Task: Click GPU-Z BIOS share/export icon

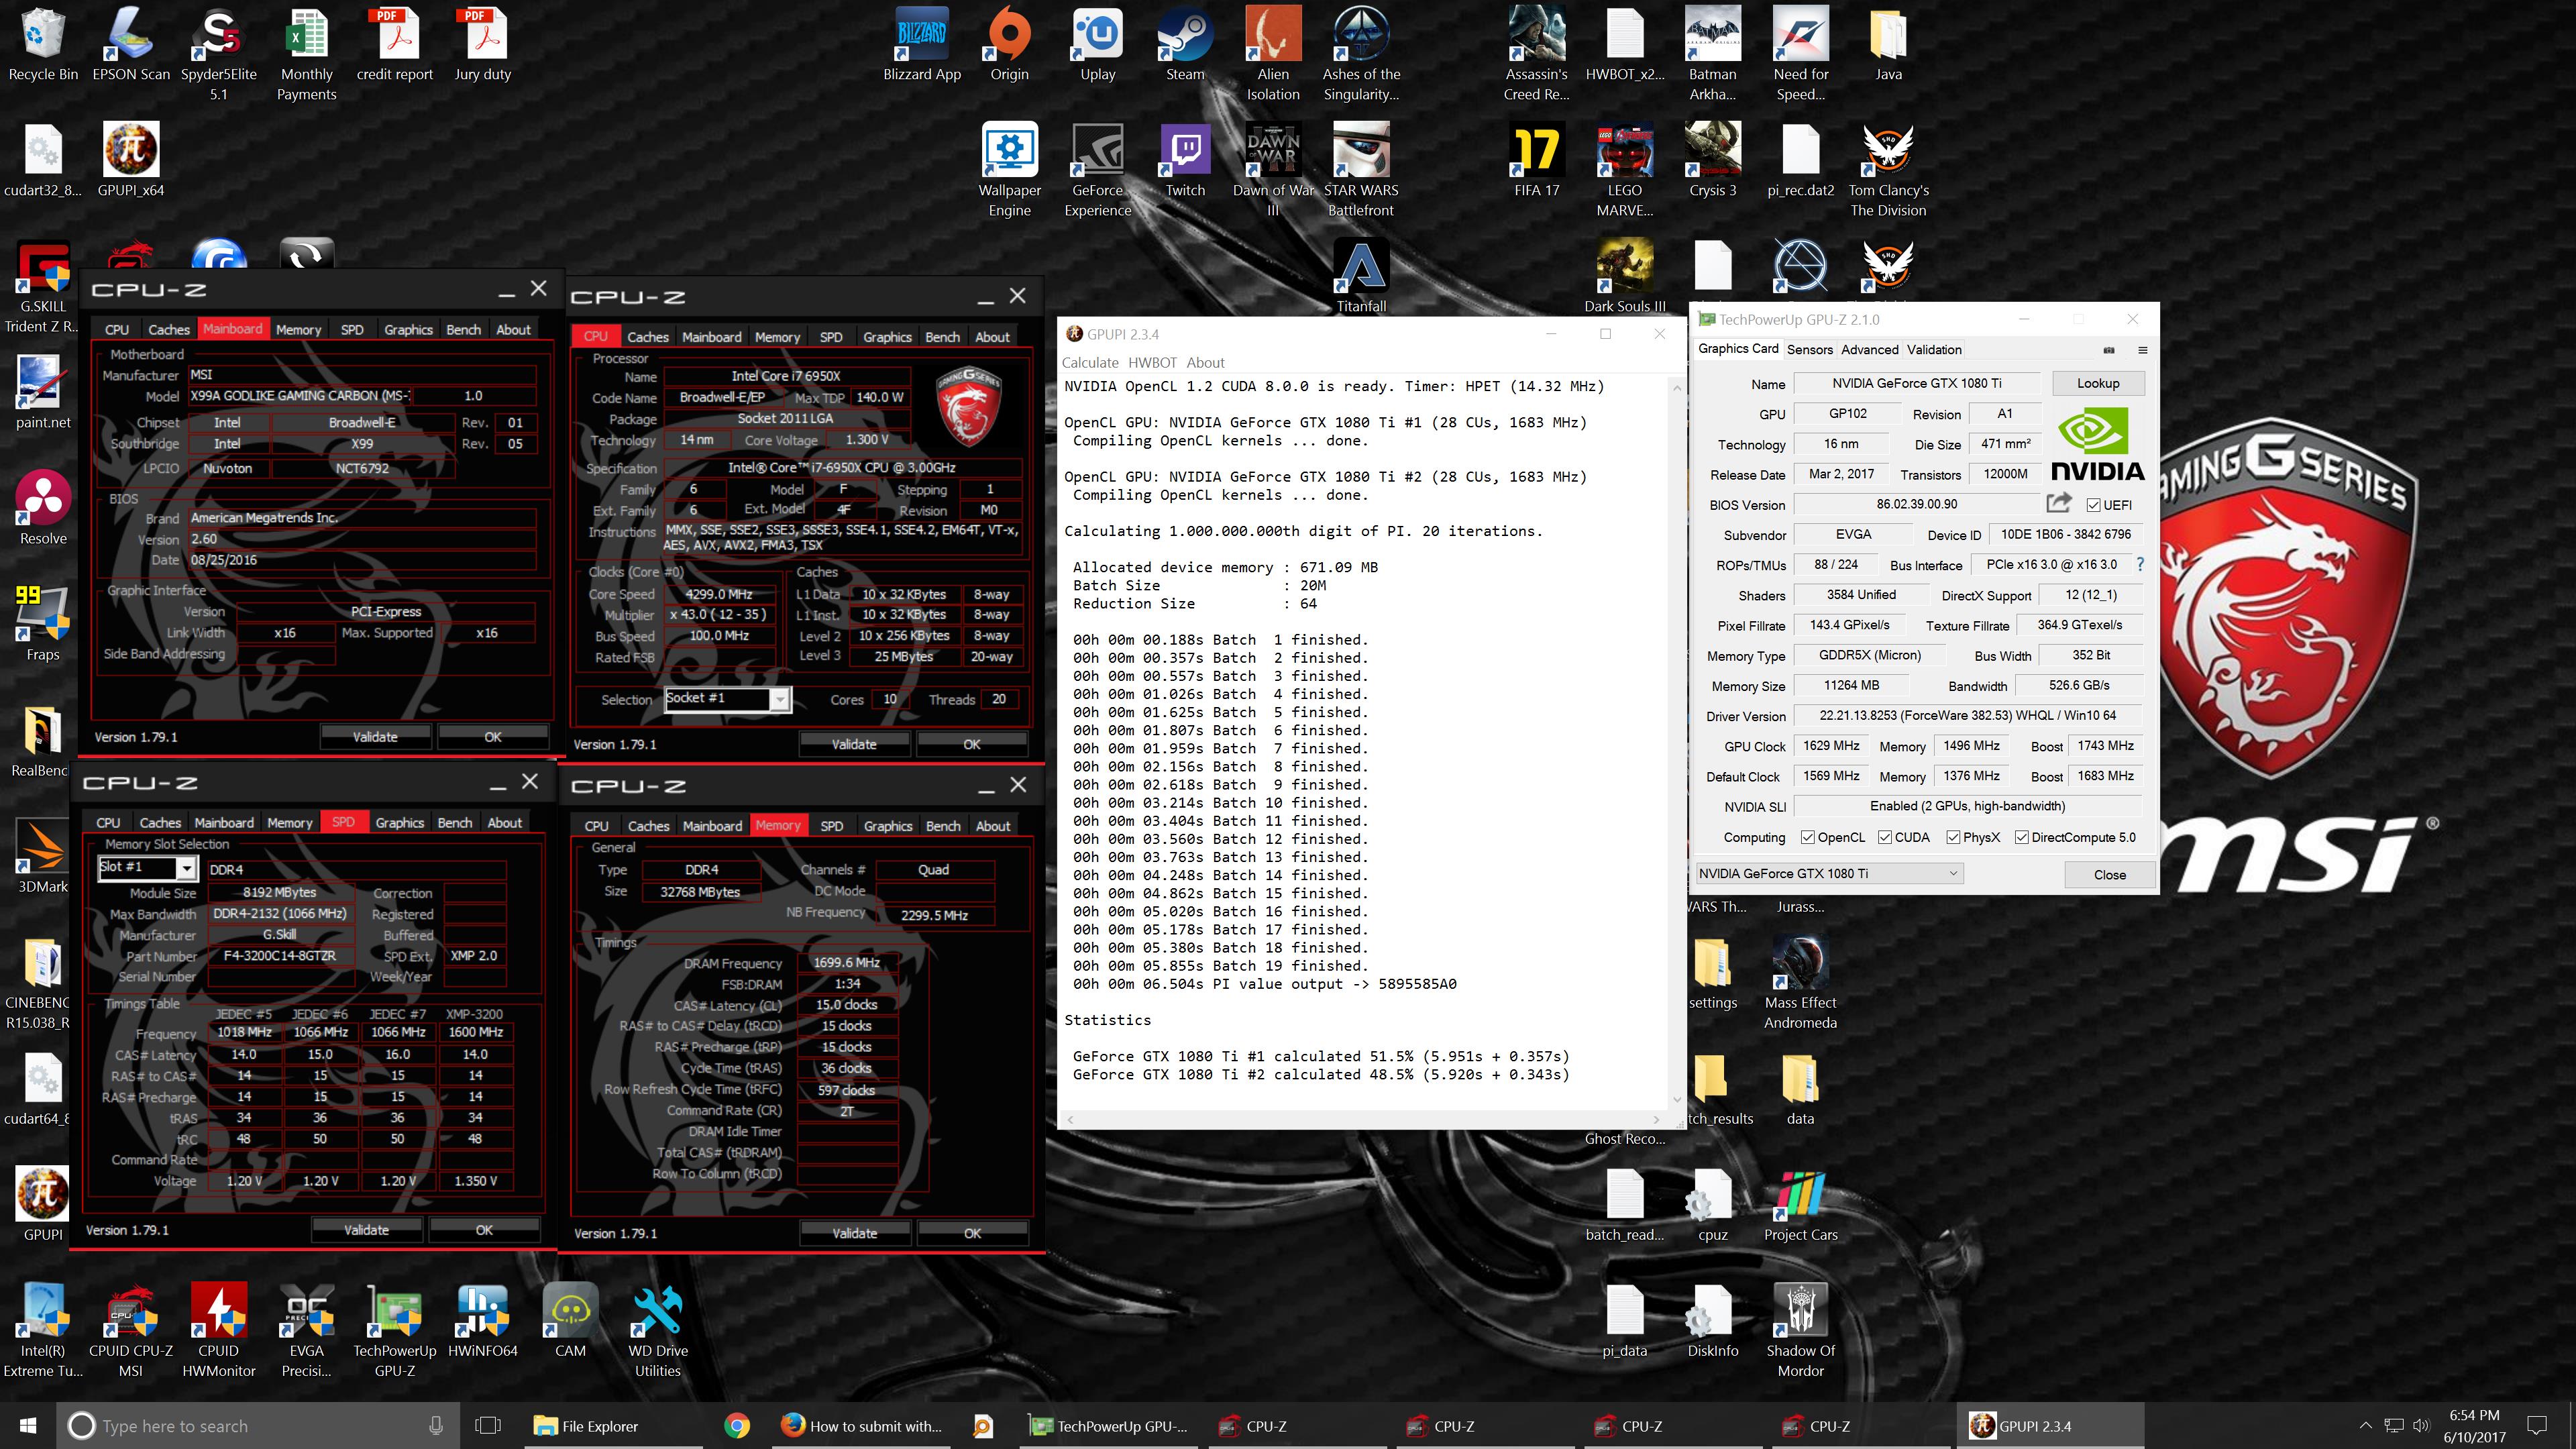Action: point(2058,503)
